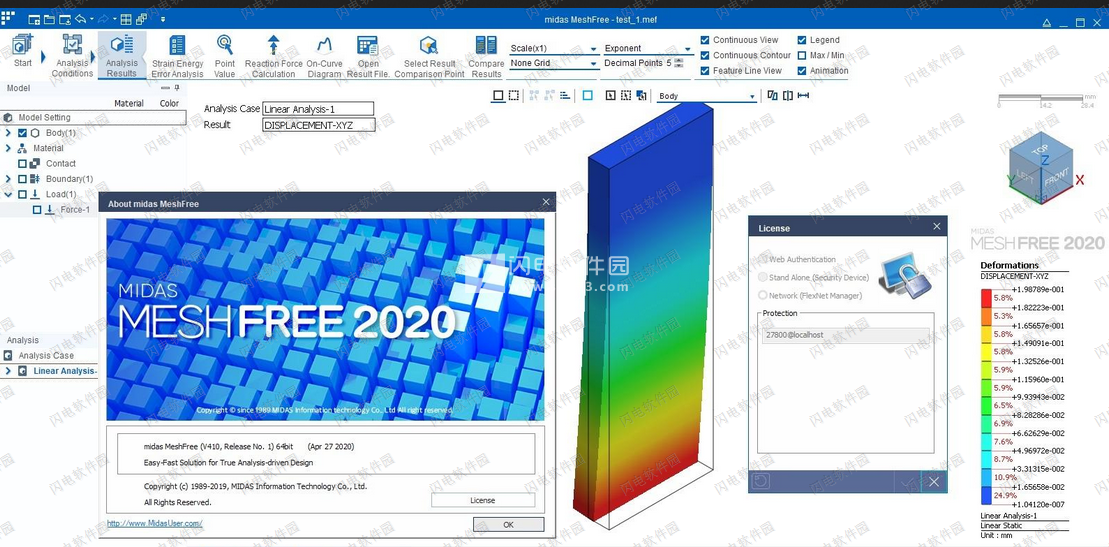
Task: Open Compare Results
Action: pos(486,56)
